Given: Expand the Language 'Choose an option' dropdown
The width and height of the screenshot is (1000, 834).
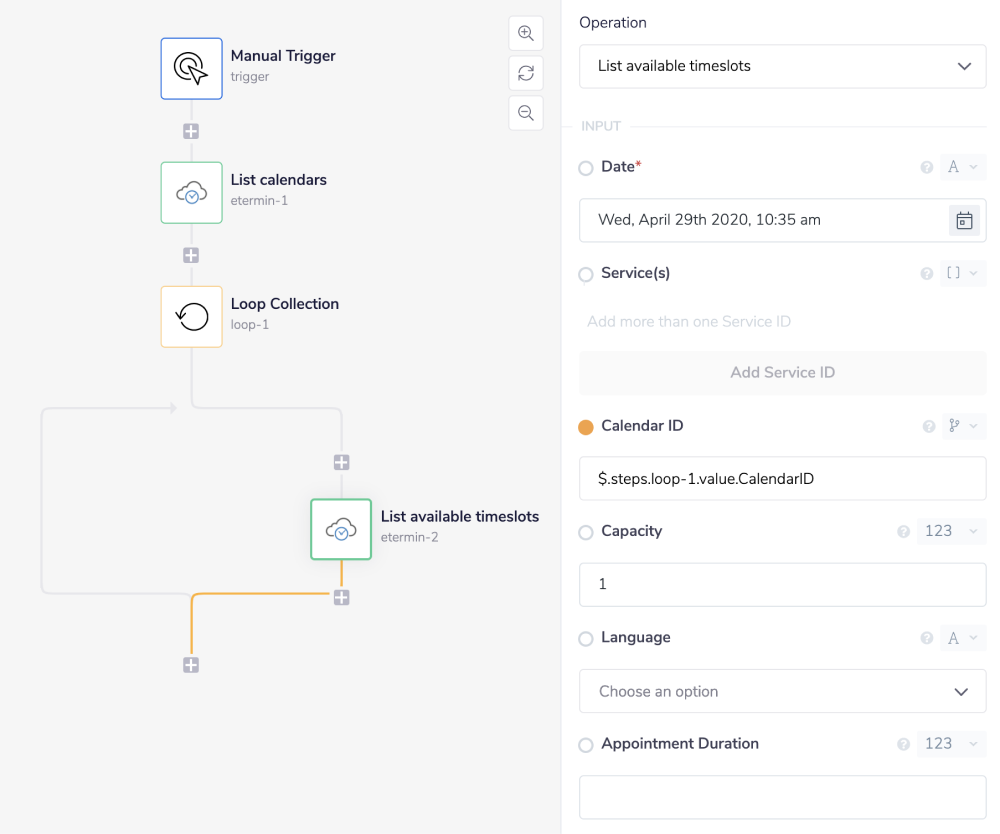Looking at the screenshot, I should point(782,691).
